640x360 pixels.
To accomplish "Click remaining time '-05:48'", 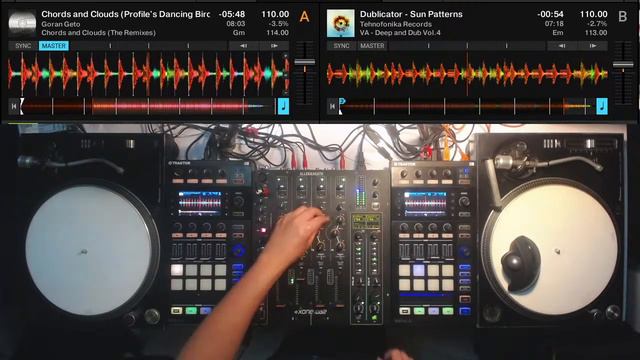I will pyautogui.click(x=231, y=14).
